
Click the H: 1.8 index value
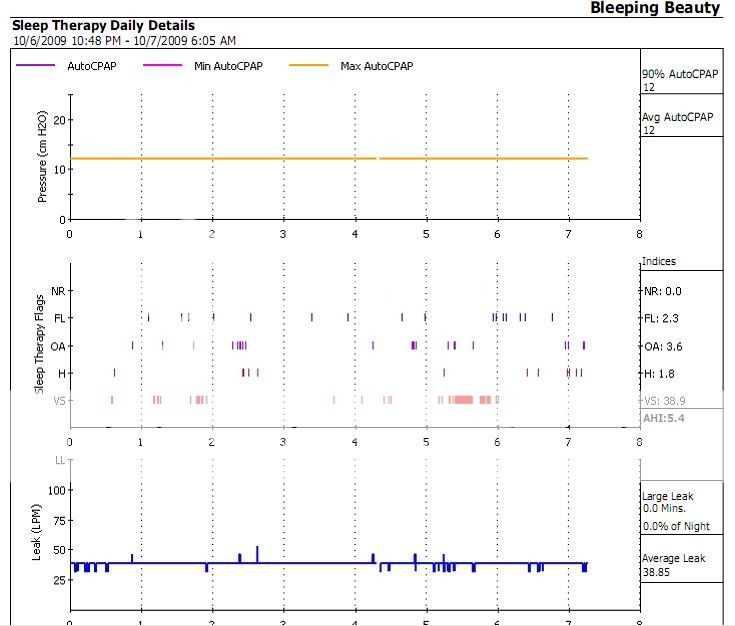[660, 374]
